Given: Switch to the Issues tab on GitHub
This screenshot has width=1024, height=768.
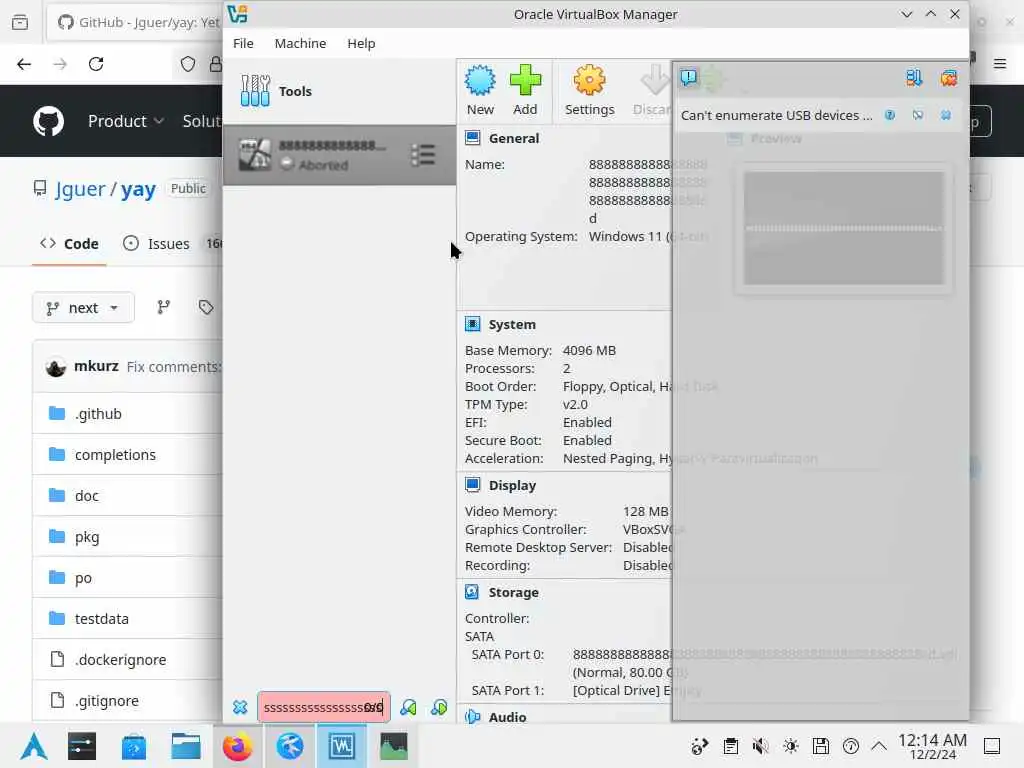Looking at the screenshot, I should pos(157,244).
